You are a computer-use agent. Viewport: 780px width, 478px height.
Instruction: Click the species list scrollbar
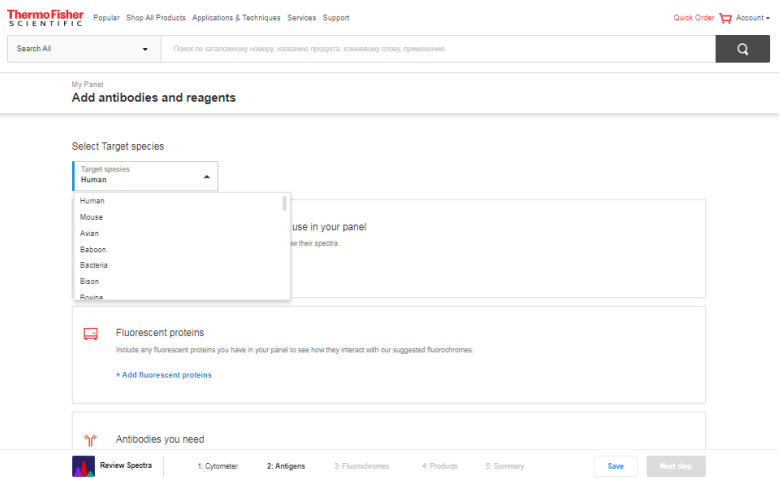tap(285, 204)
